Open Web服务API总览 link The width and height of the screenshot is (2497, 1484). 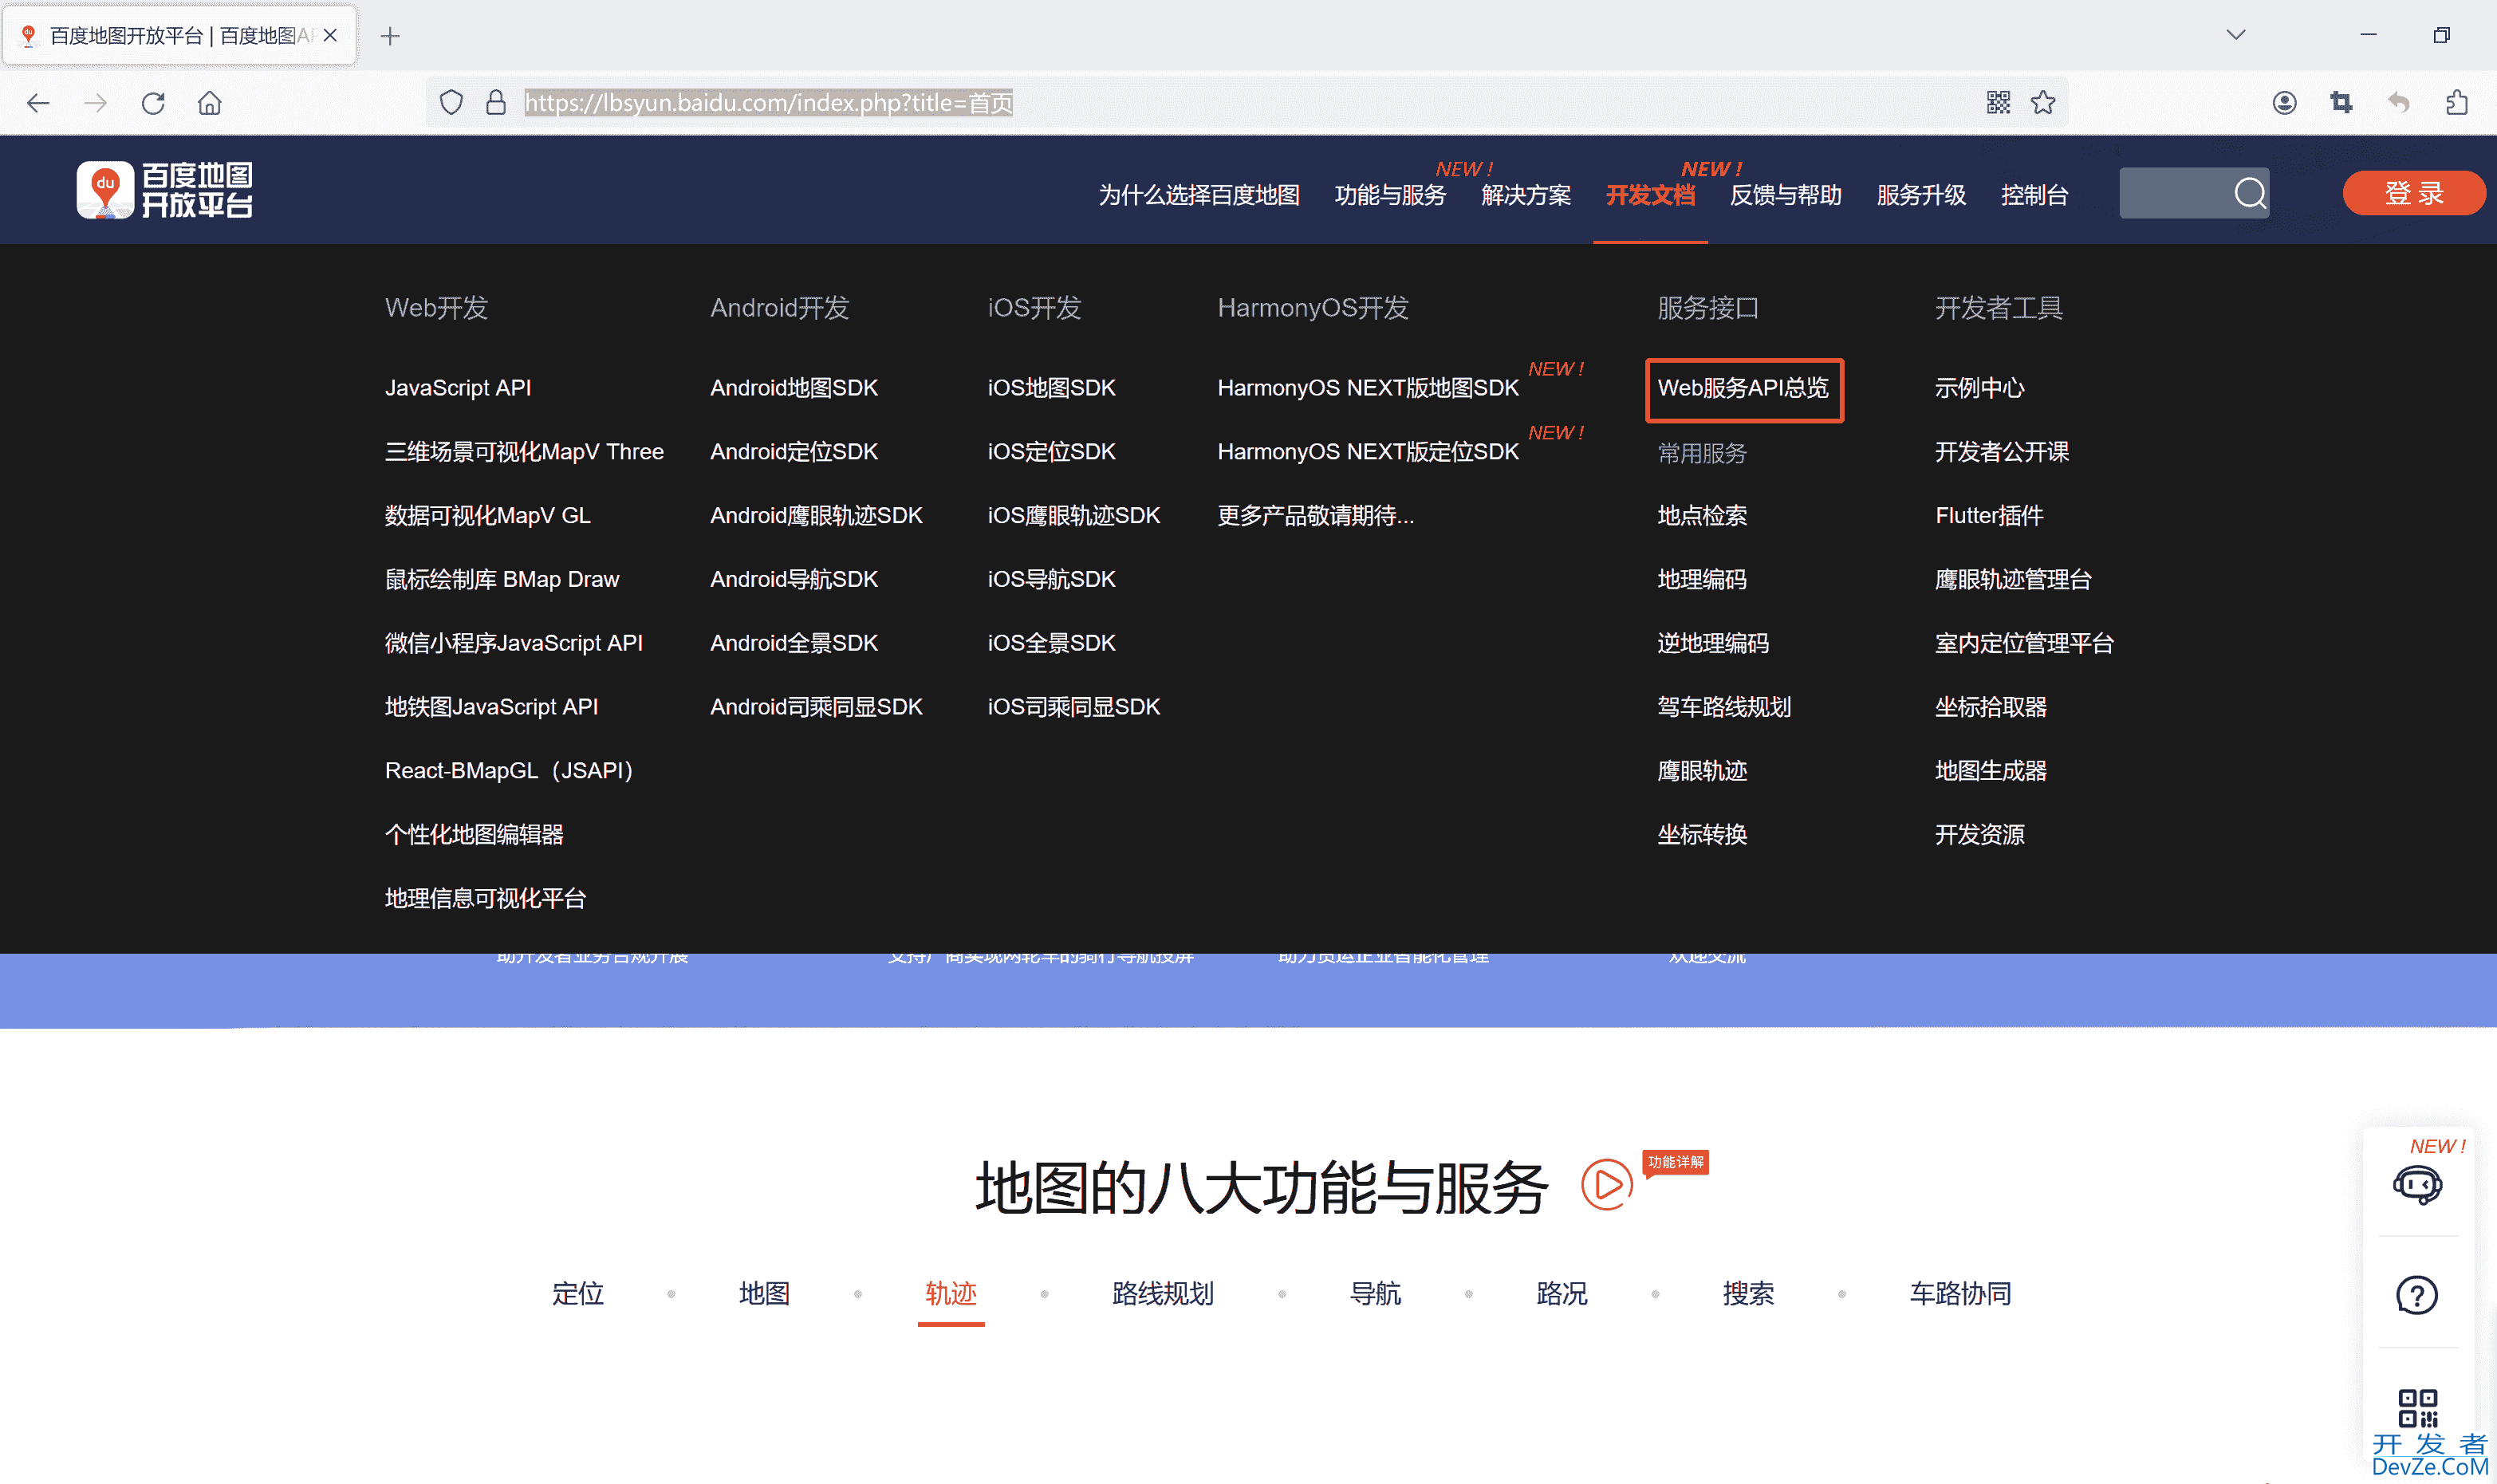(x=1743, y=388)
